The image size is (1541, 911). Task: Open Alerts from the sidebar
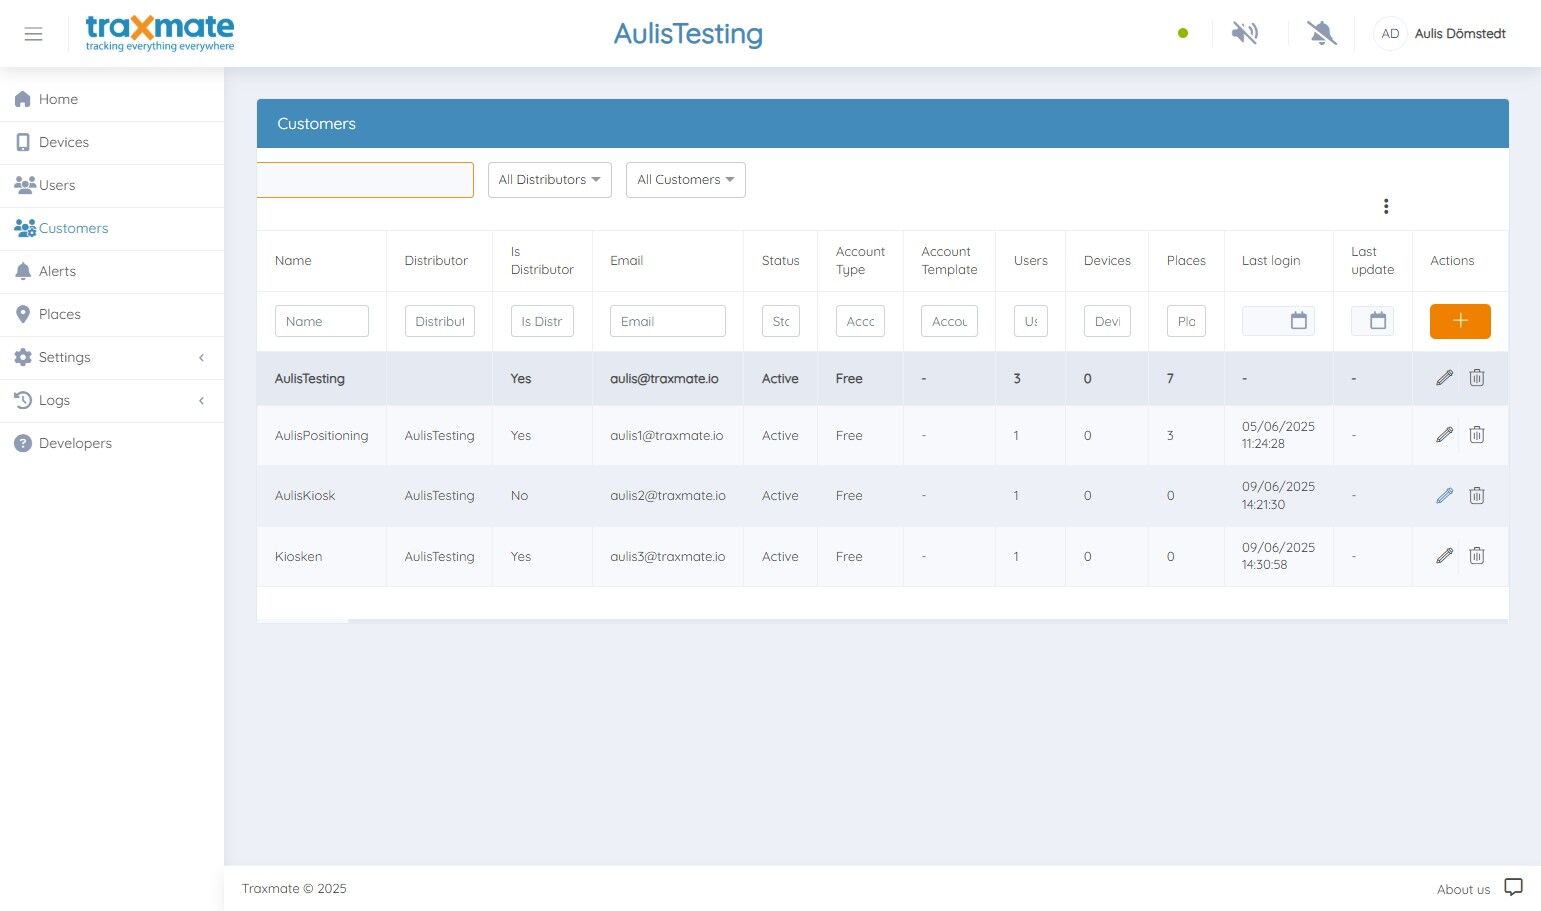coord(57,271)
